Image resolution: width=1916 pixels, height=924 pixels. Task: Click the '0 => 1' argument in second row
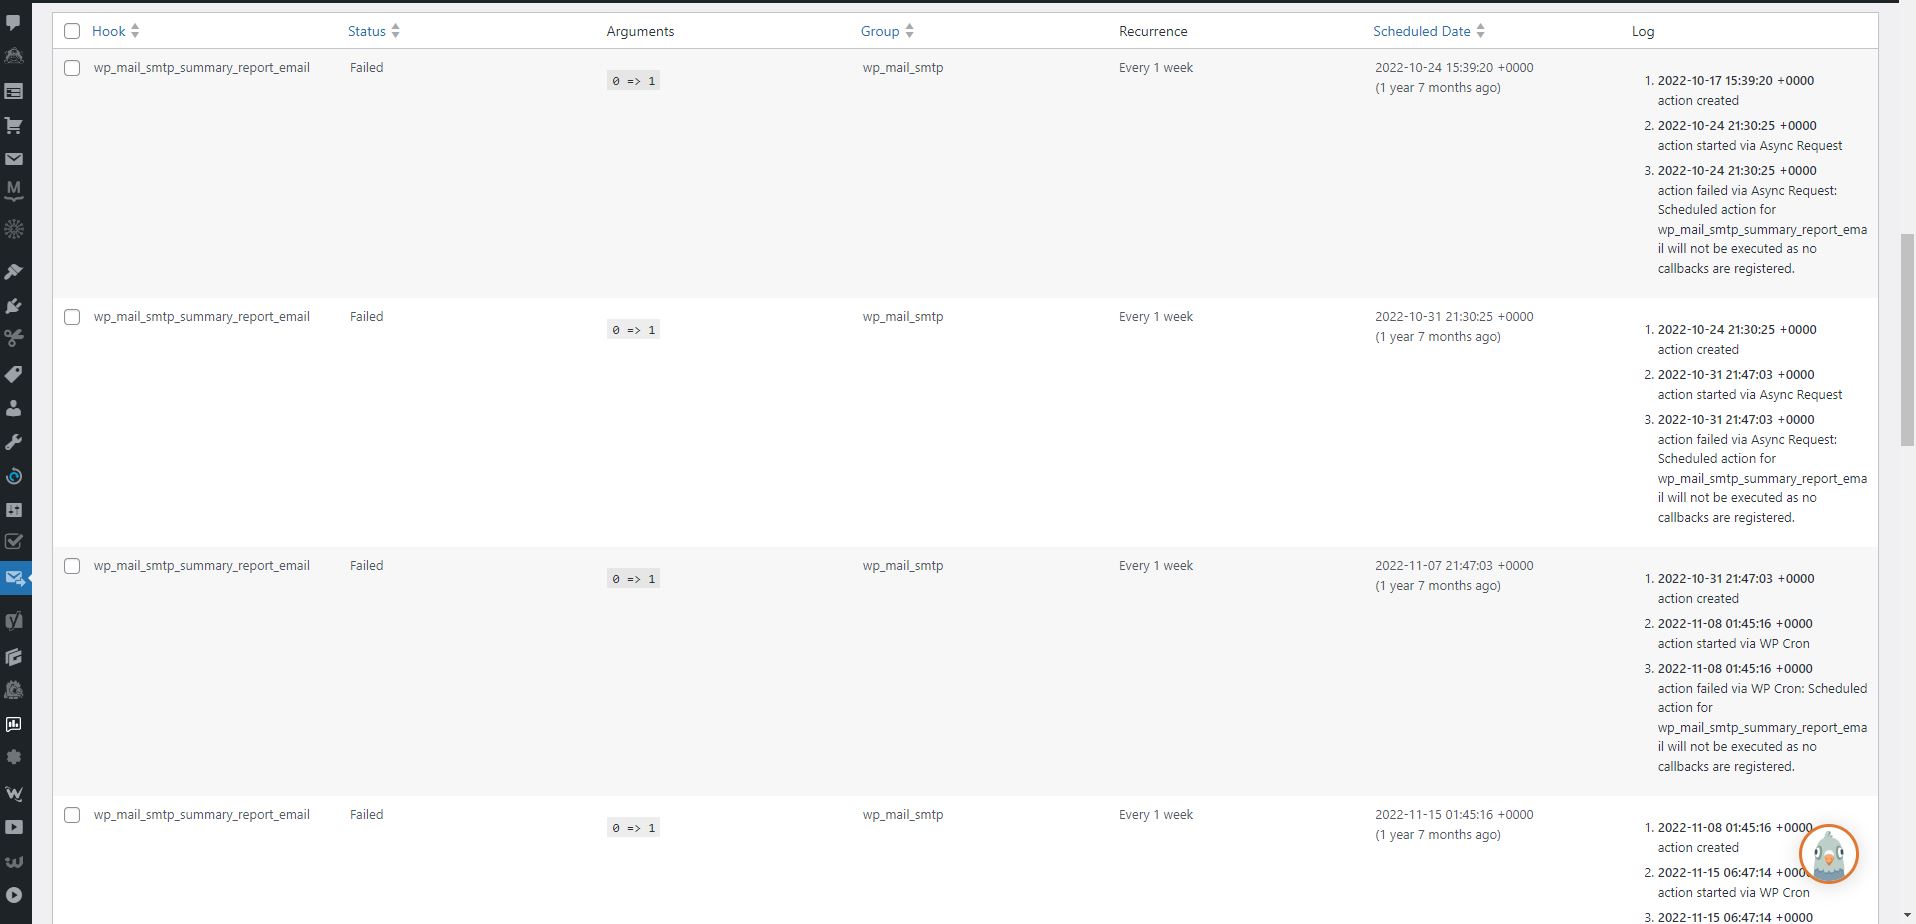point(633,330)
